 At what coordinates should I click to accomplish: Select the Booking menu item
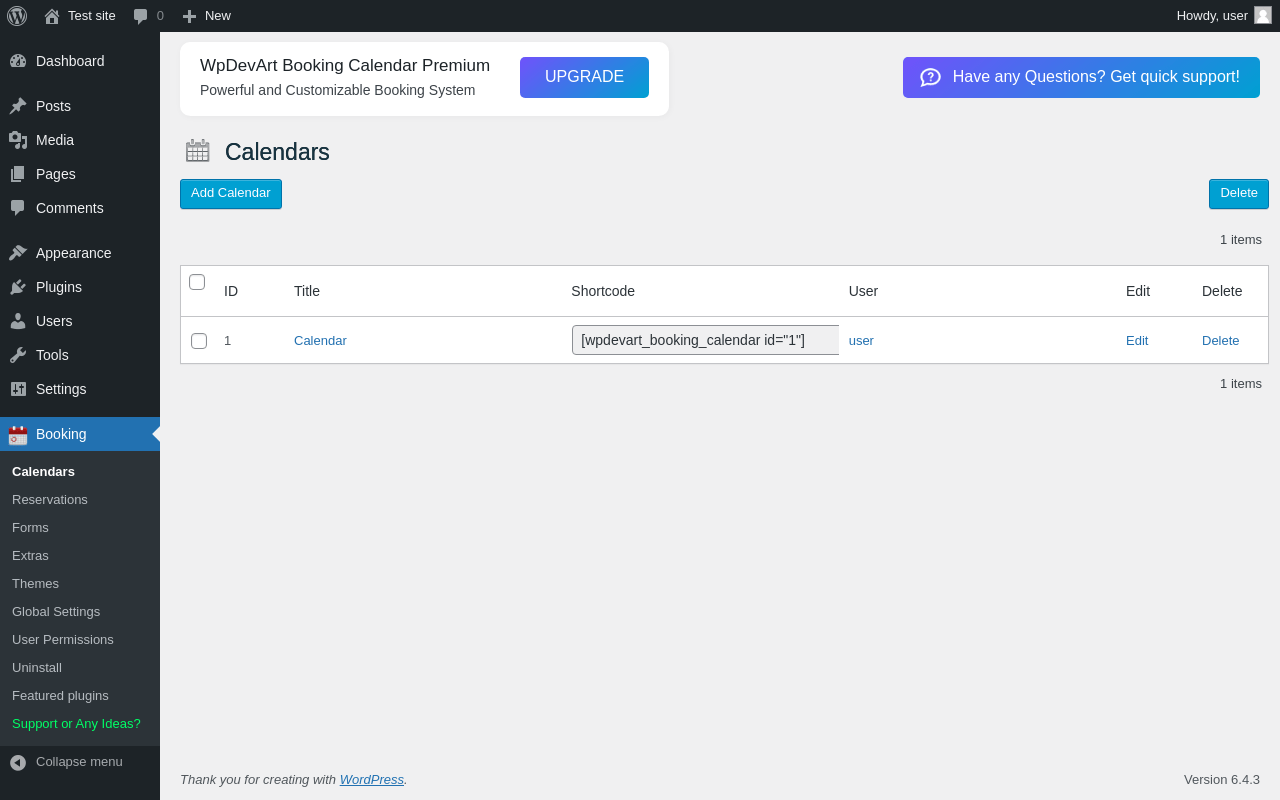point(80,434)
